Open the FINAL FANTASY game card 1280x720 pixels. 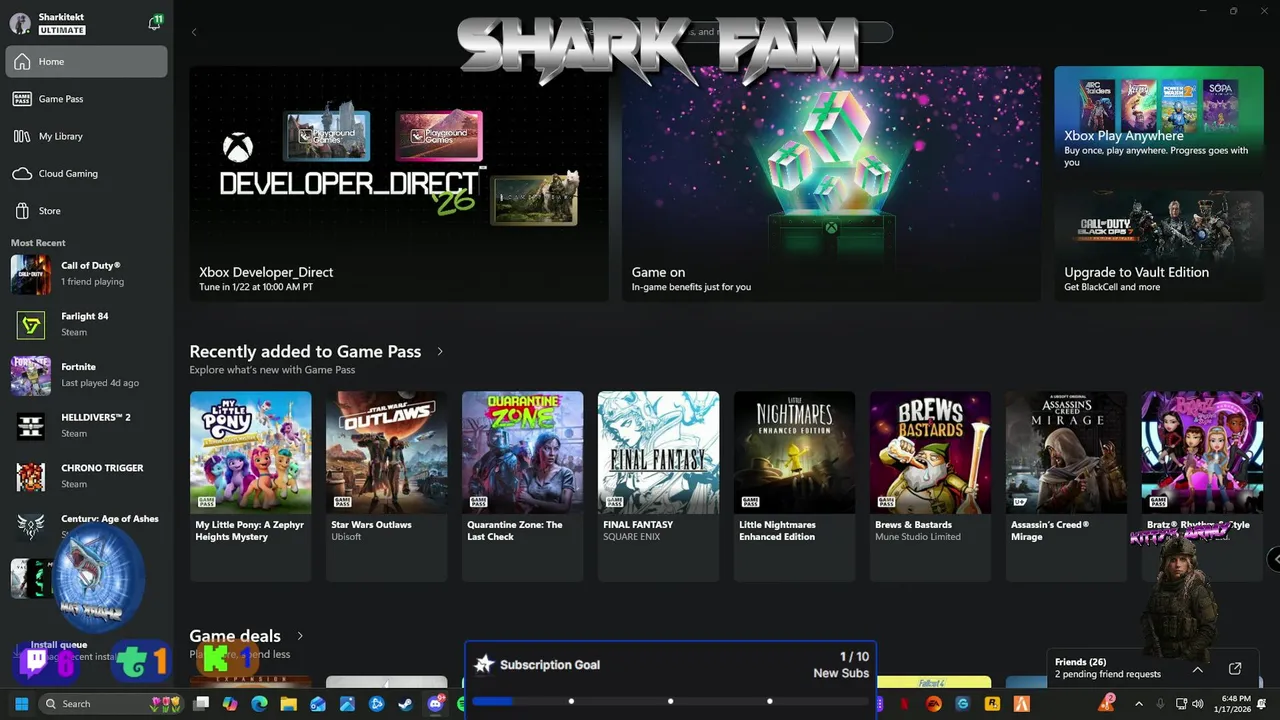659,486
